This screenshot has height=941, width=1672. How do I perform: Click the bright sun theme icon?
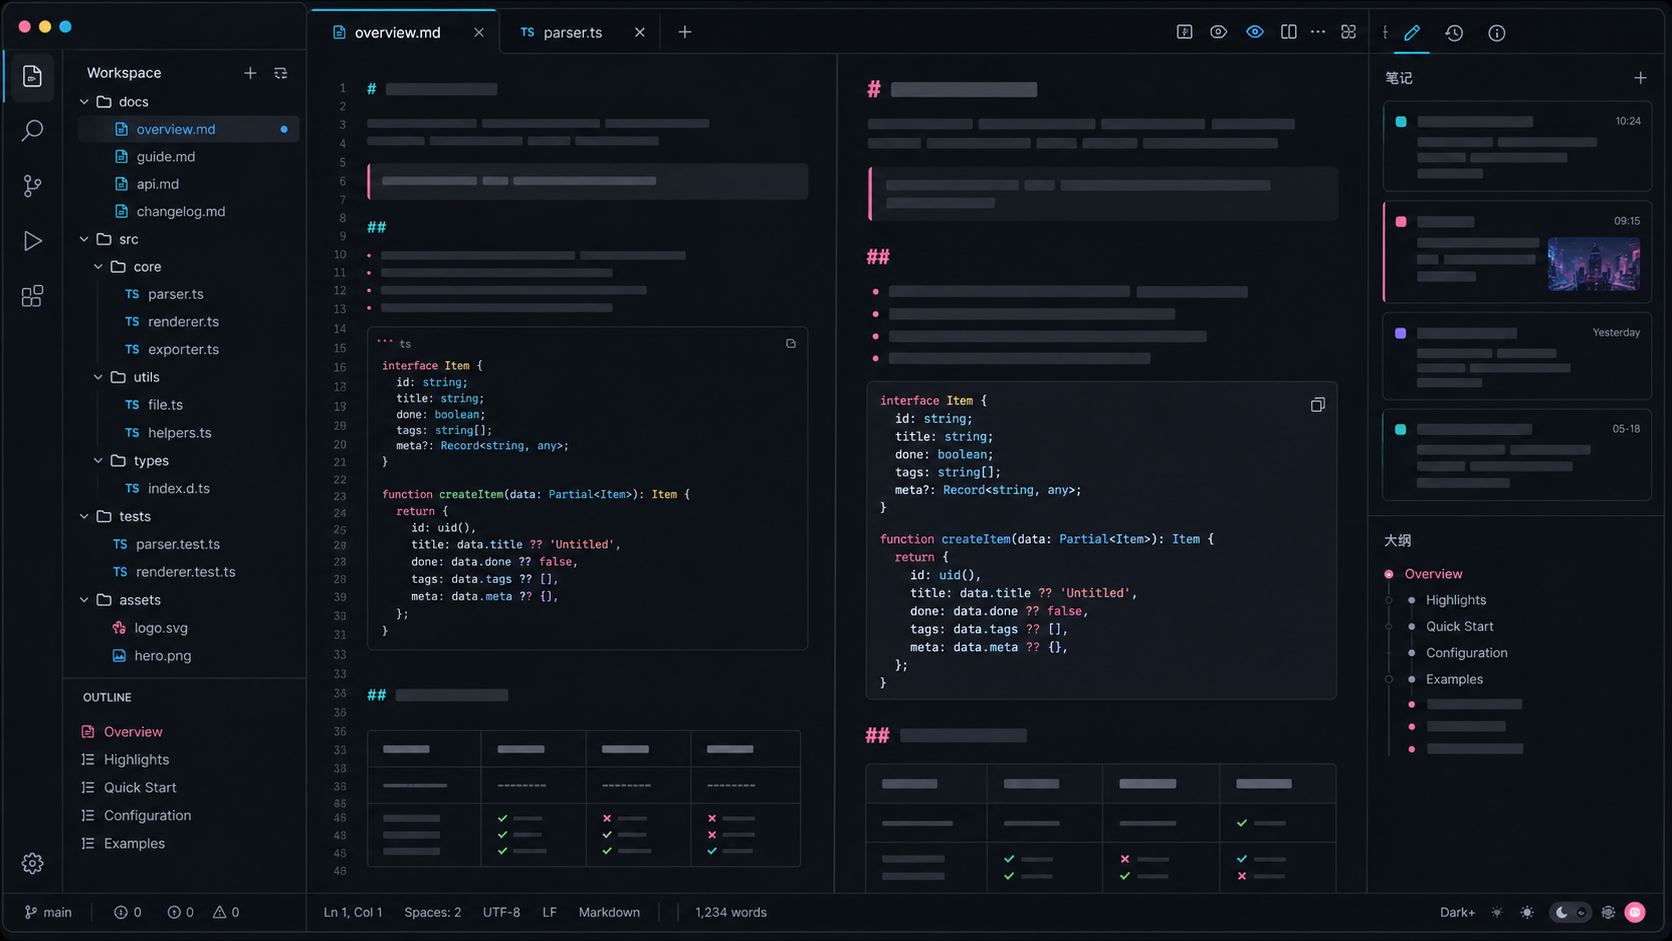pyautogui.click(x=1527, y=912)
